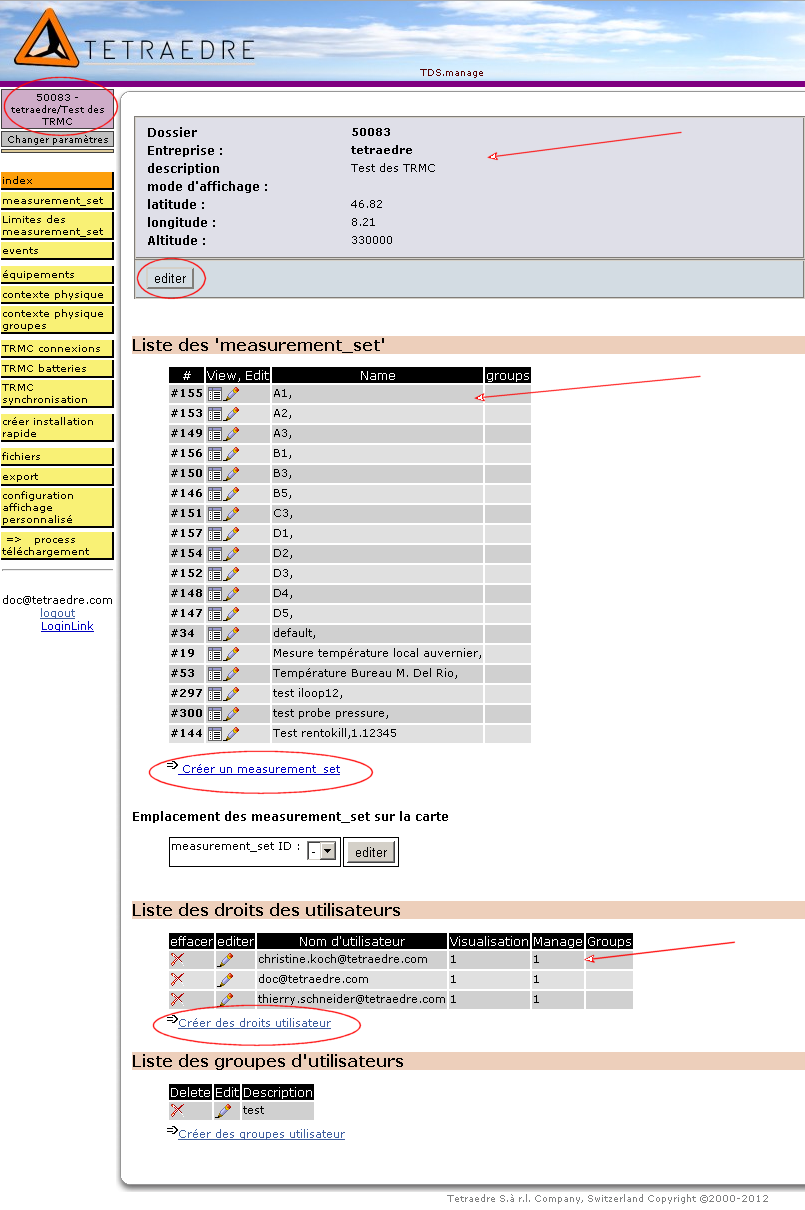Viewport: 805px width, 1210px height.
Task: Follow 'Créer un measurement_set' link
Action: 260,770
